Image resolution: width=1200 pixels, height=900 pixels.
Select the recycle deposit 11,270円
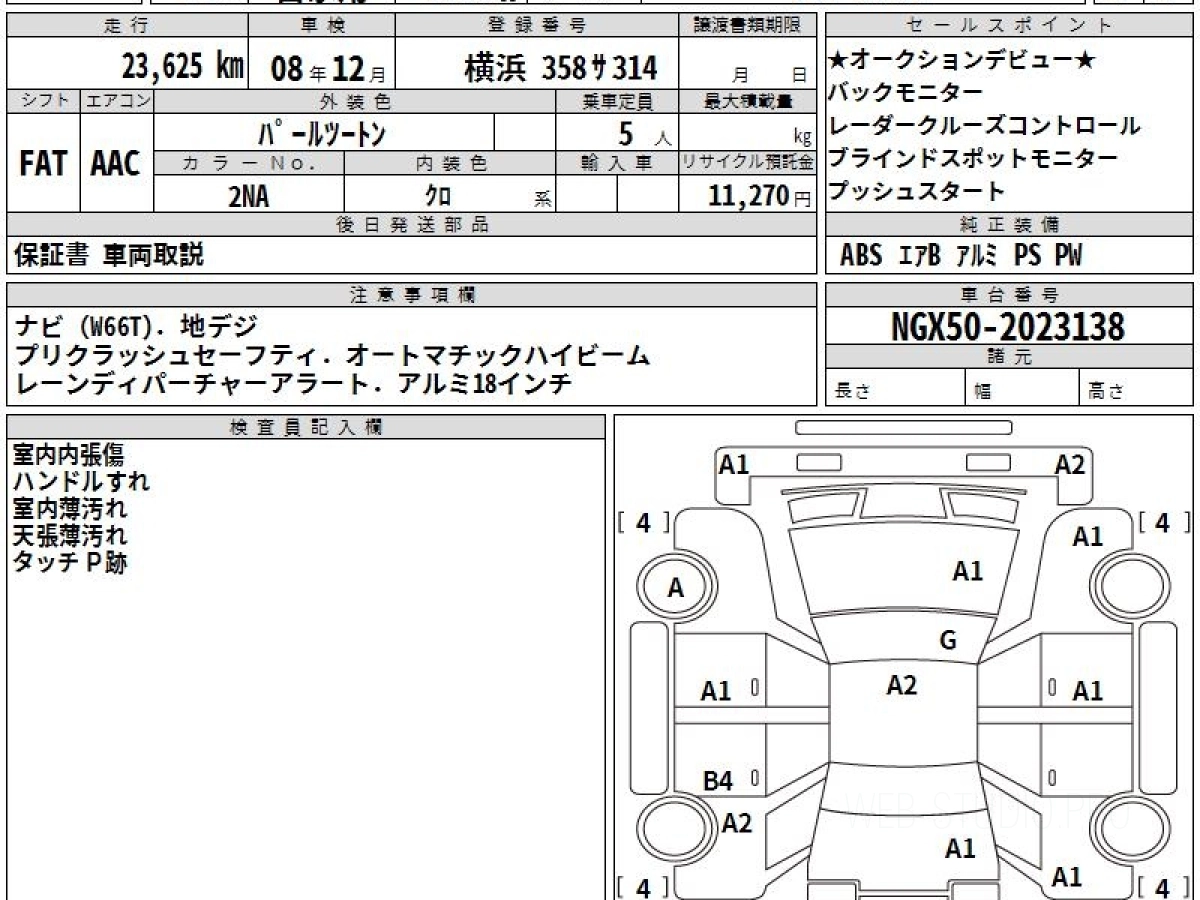pos(759,196)
